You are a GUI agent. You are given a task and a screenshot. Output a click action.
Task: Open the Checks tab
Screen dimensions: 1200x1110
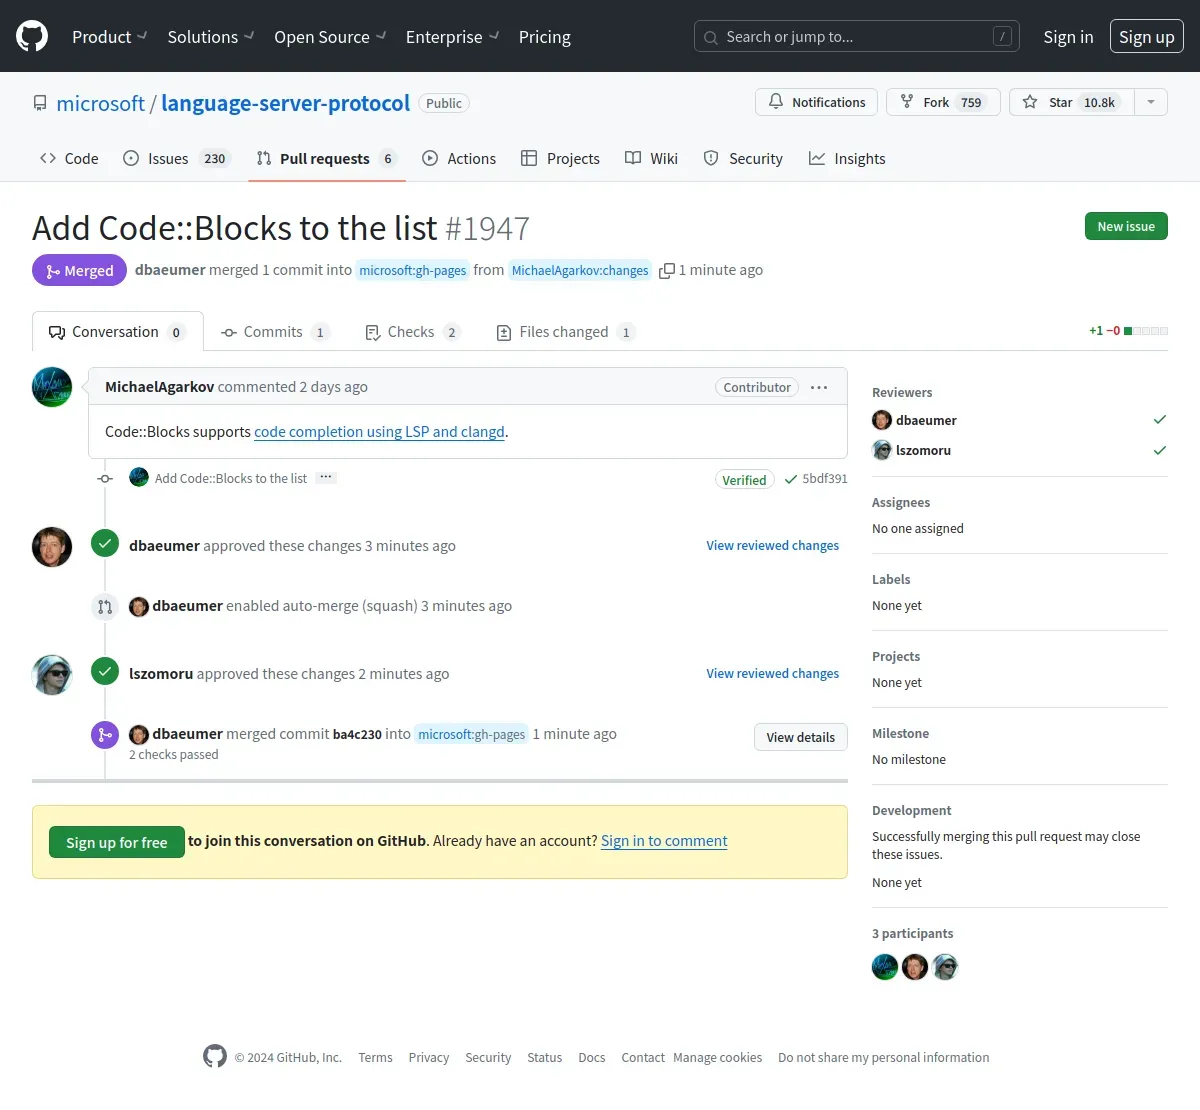(x=412, y=332)
